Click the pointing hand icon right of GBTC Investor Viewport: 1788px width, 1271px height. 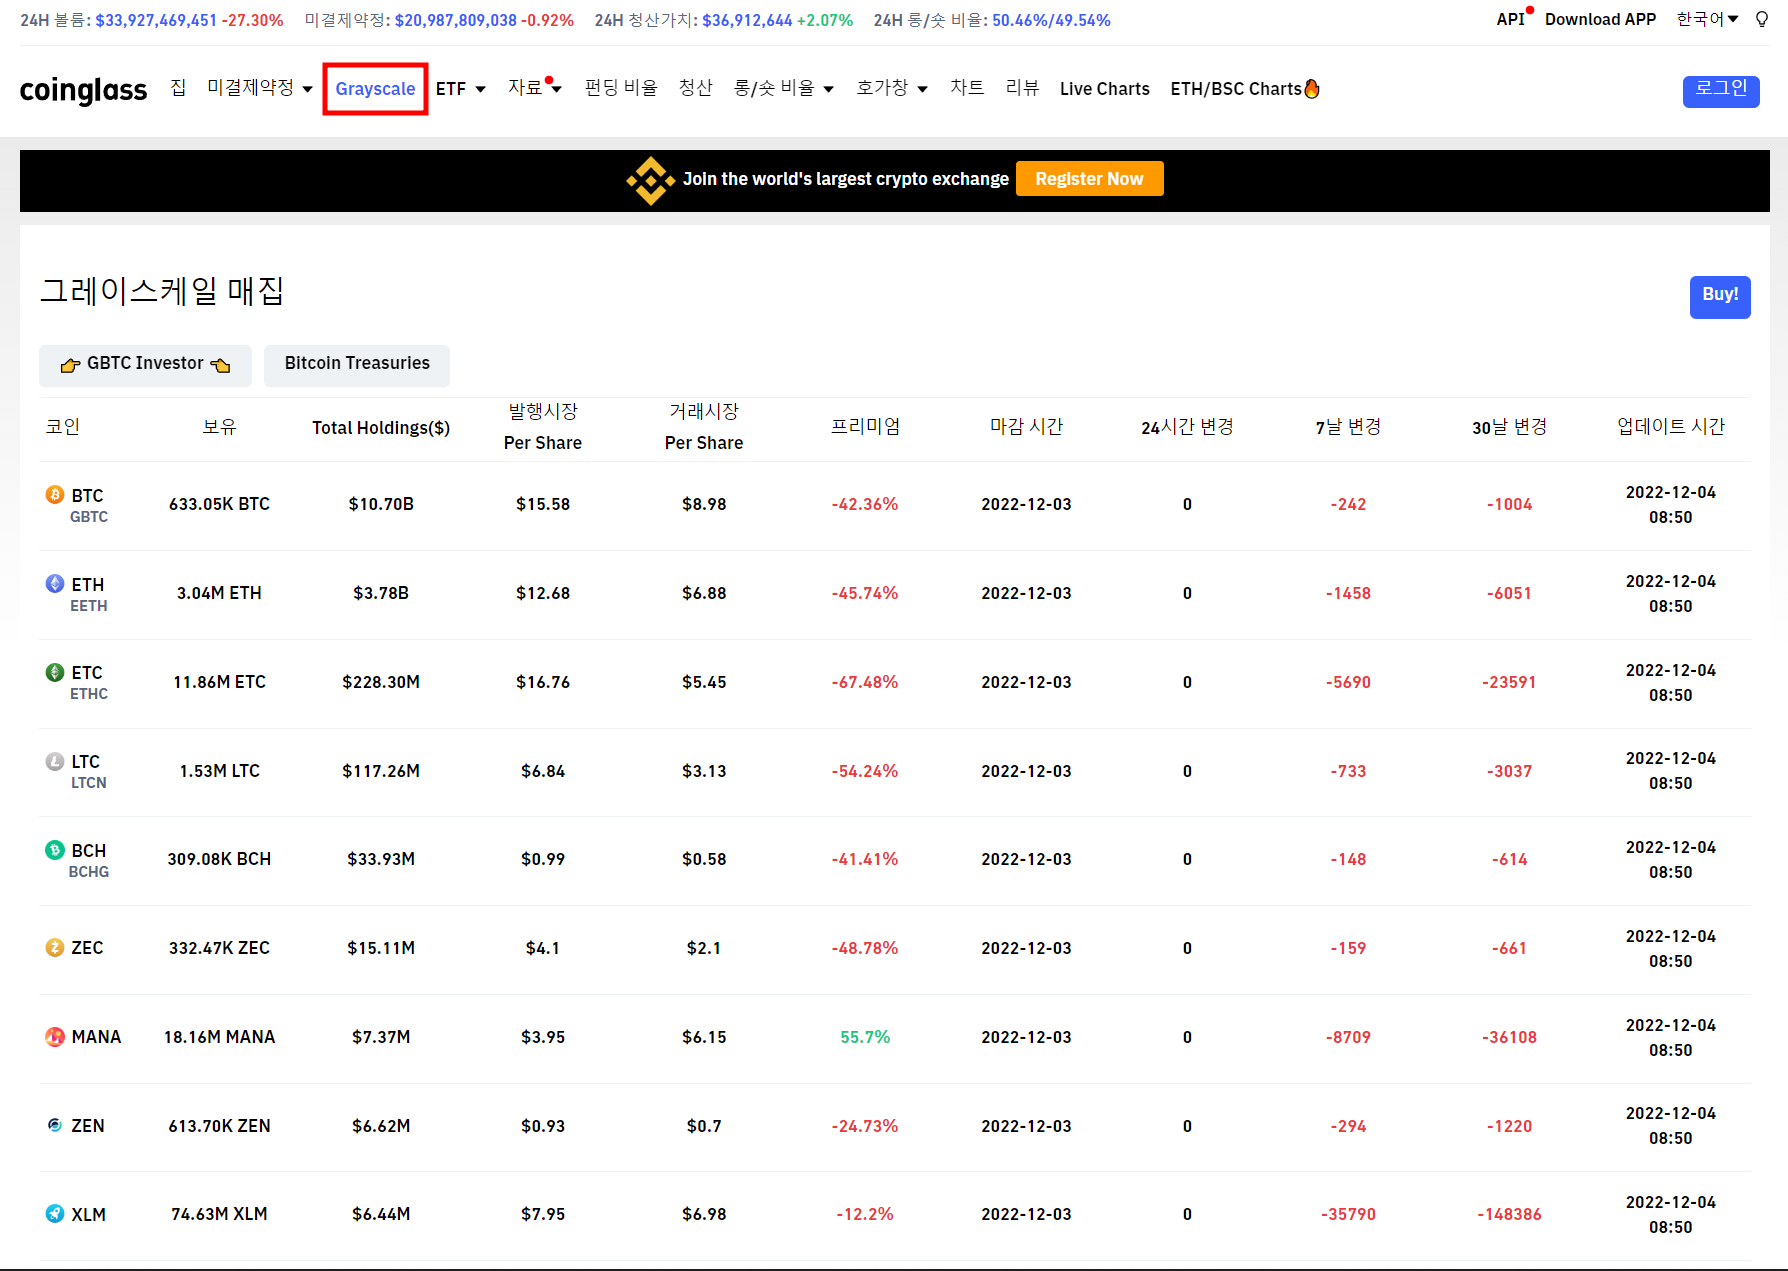[x=220, y=365]
